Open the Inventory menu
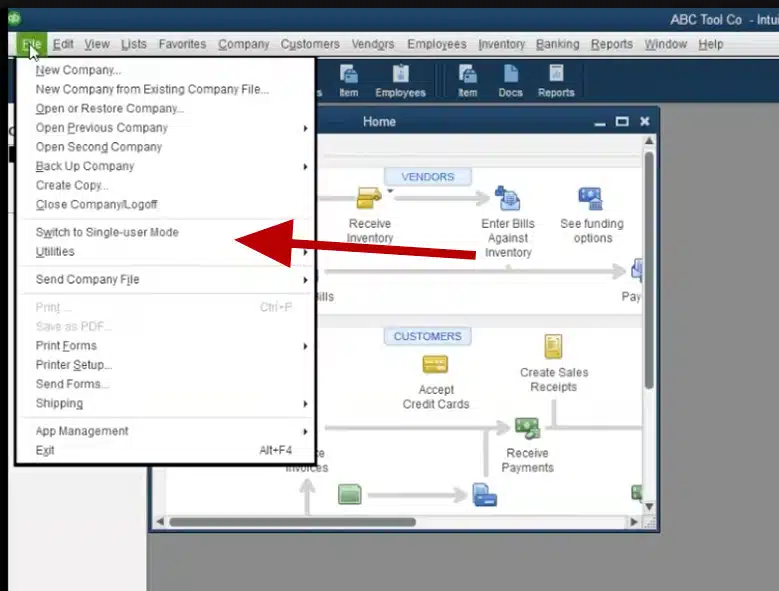Screen dimensions: 779x591 [501, 44]
